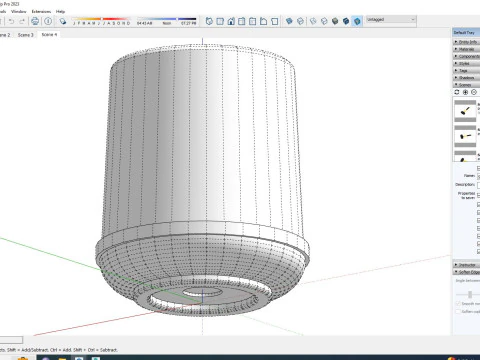Click Remove Scene minus icon
This screenshot has height=360, width=480.
click(x=474, y=92)
